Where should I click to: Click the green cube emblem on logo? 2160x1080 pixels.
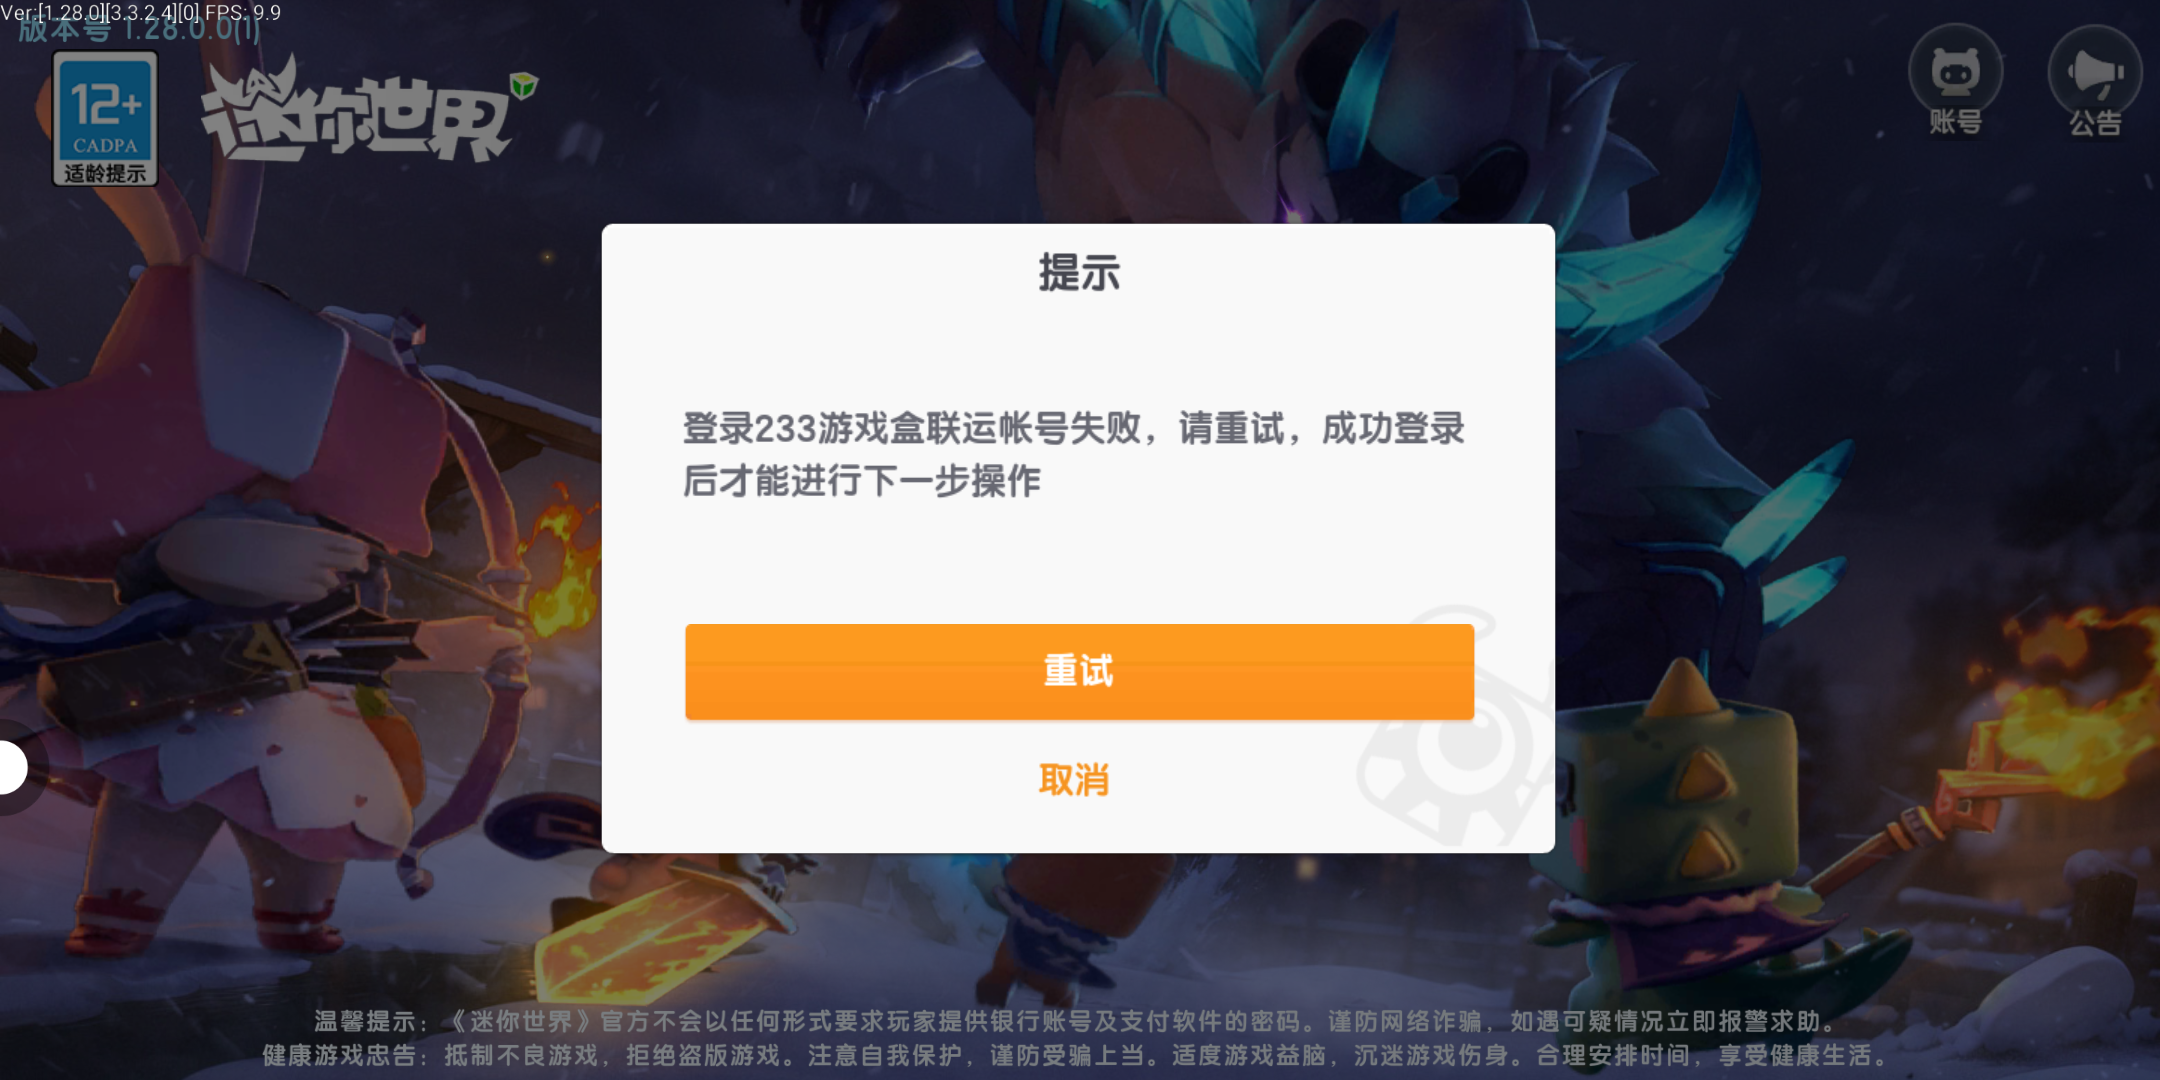click(x=523, y=86)
